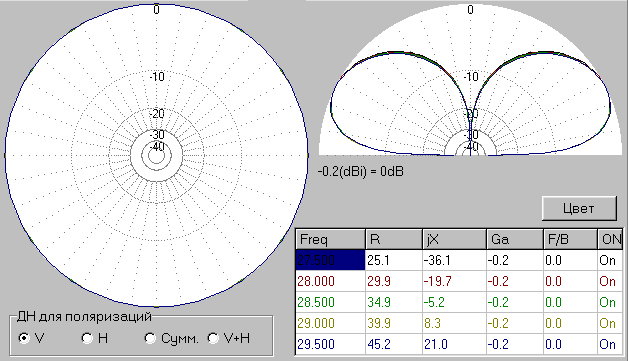The image size is (628, 361).
Task: Select the 28.500 frequency cell
Action: [x=330, y=302]
